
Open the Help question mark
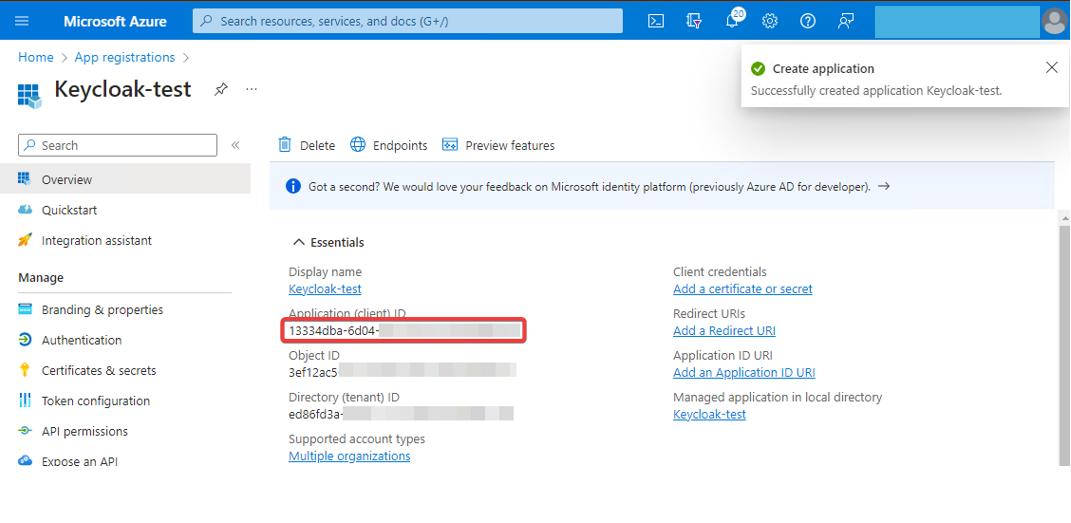808,20
